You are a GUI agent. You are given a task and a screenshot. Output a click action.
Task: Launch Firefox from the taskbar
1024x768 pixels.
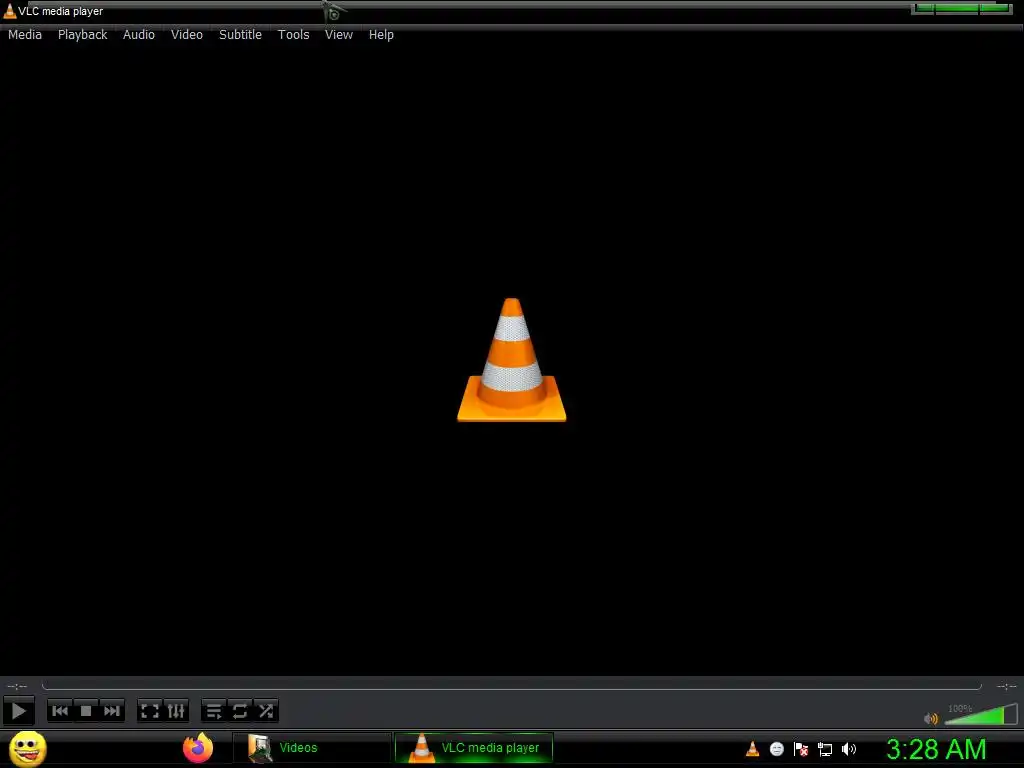[x=198, y=748]
